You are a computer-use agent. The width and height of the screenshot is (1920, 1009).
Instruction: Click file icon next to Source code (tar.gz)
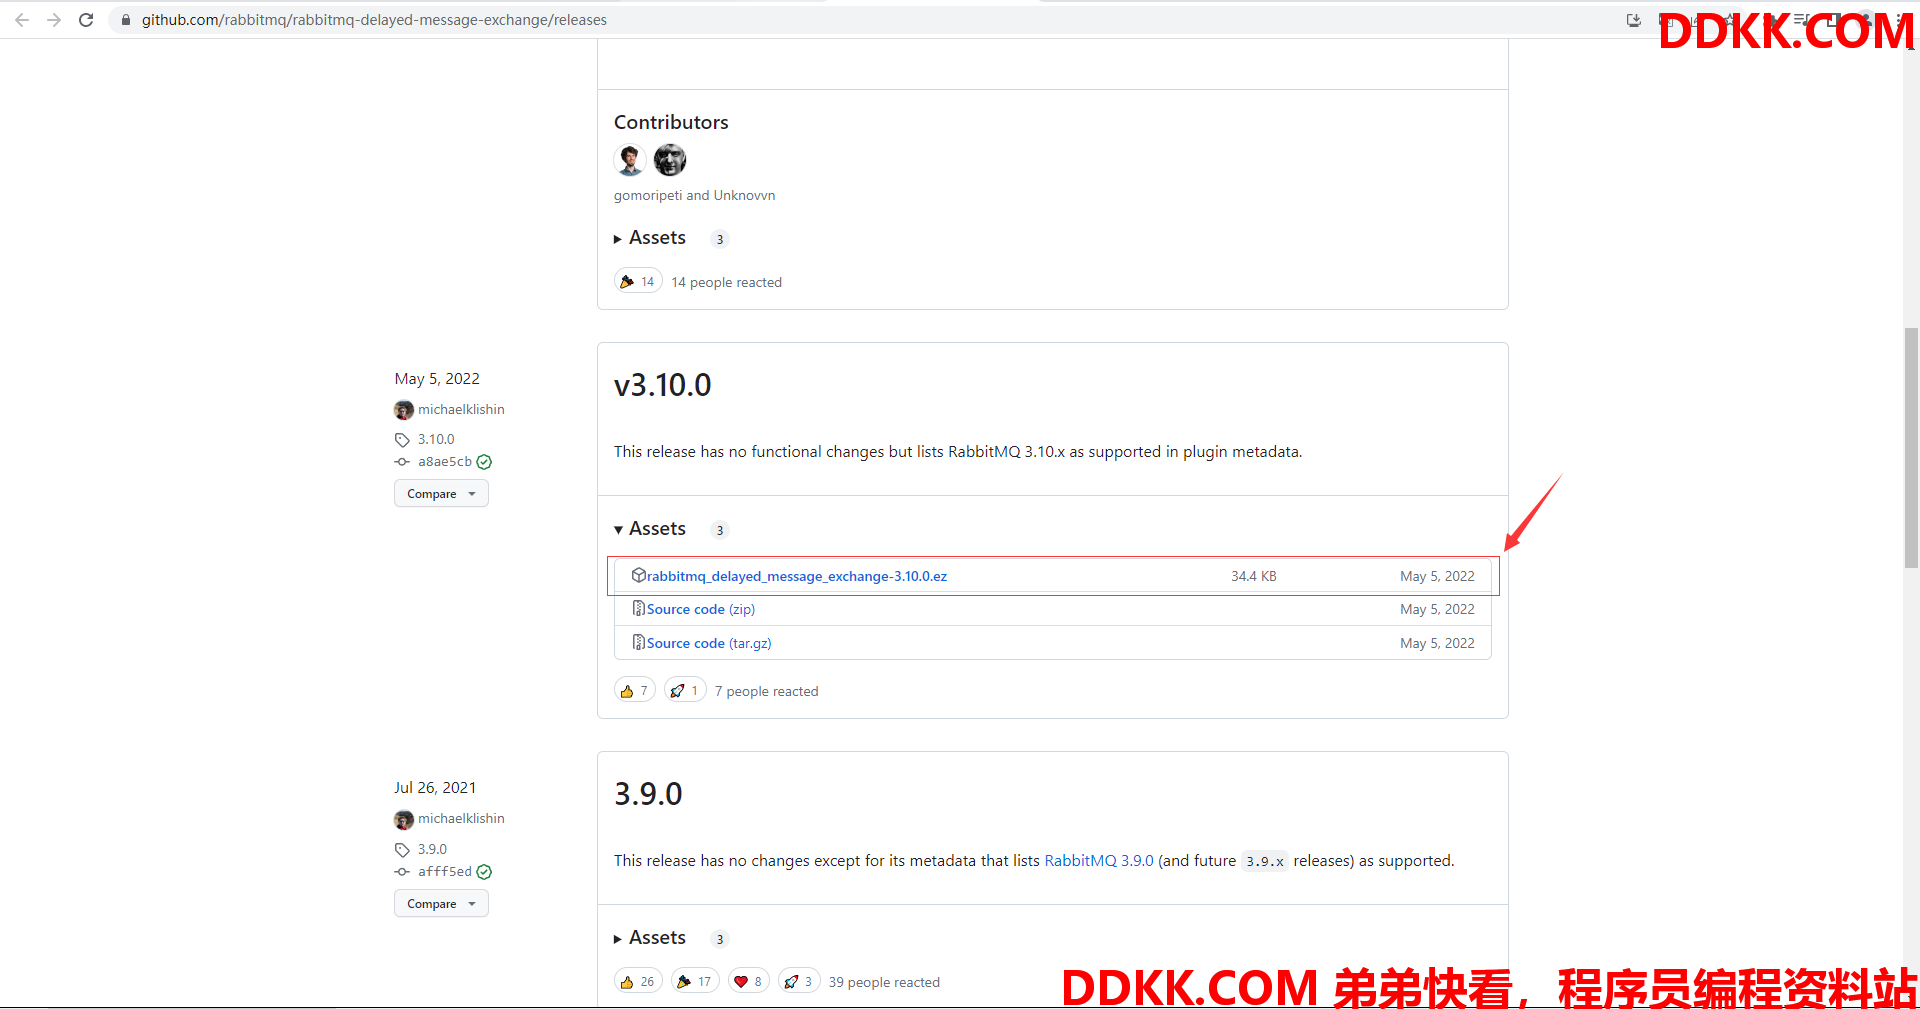(x=638, y=643)
